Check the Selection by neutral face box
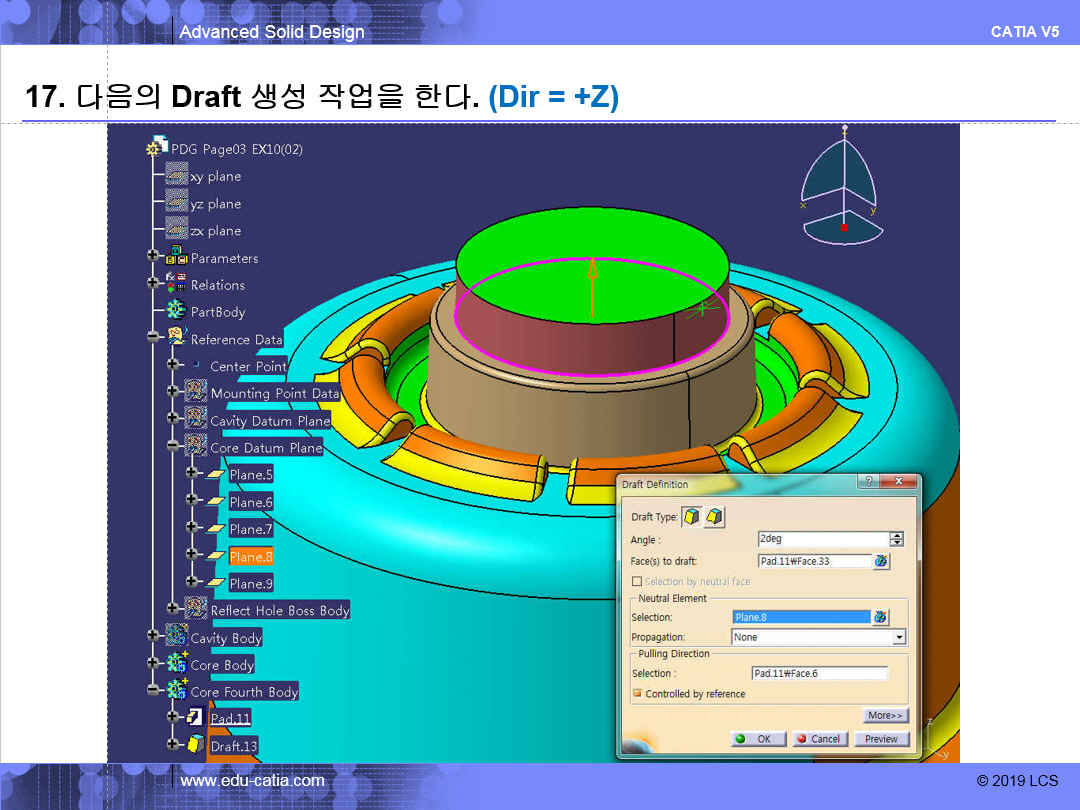The width and height of the screenshot is (1080, 810). point(637,581)
